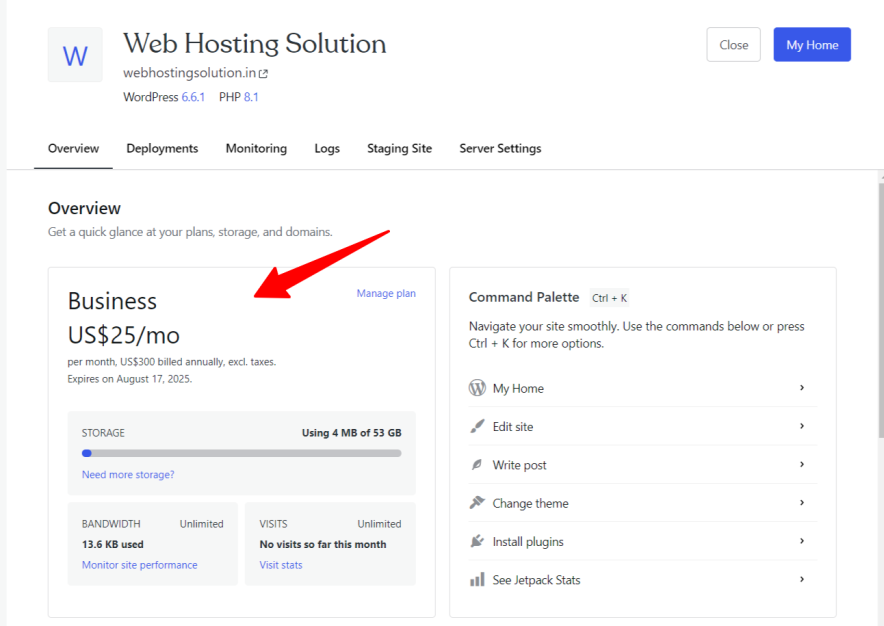
Task: Open webhostingsolution.in via the external link icon
Action: [x=263, y=72]
